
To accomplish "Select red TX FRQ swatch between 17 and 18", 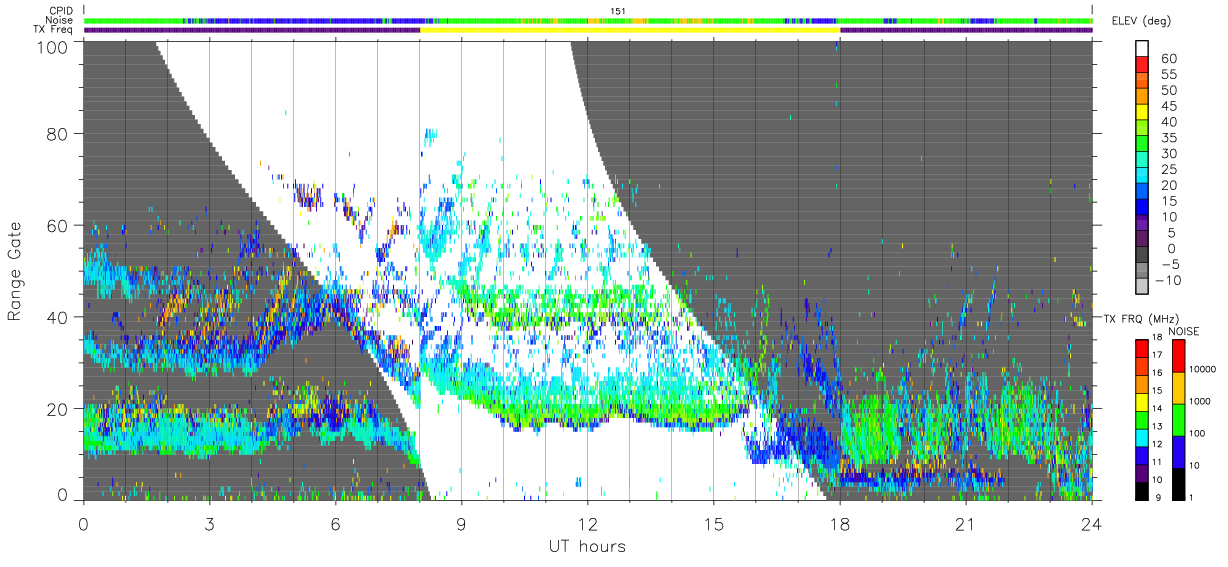I will tap(1143, 347).
